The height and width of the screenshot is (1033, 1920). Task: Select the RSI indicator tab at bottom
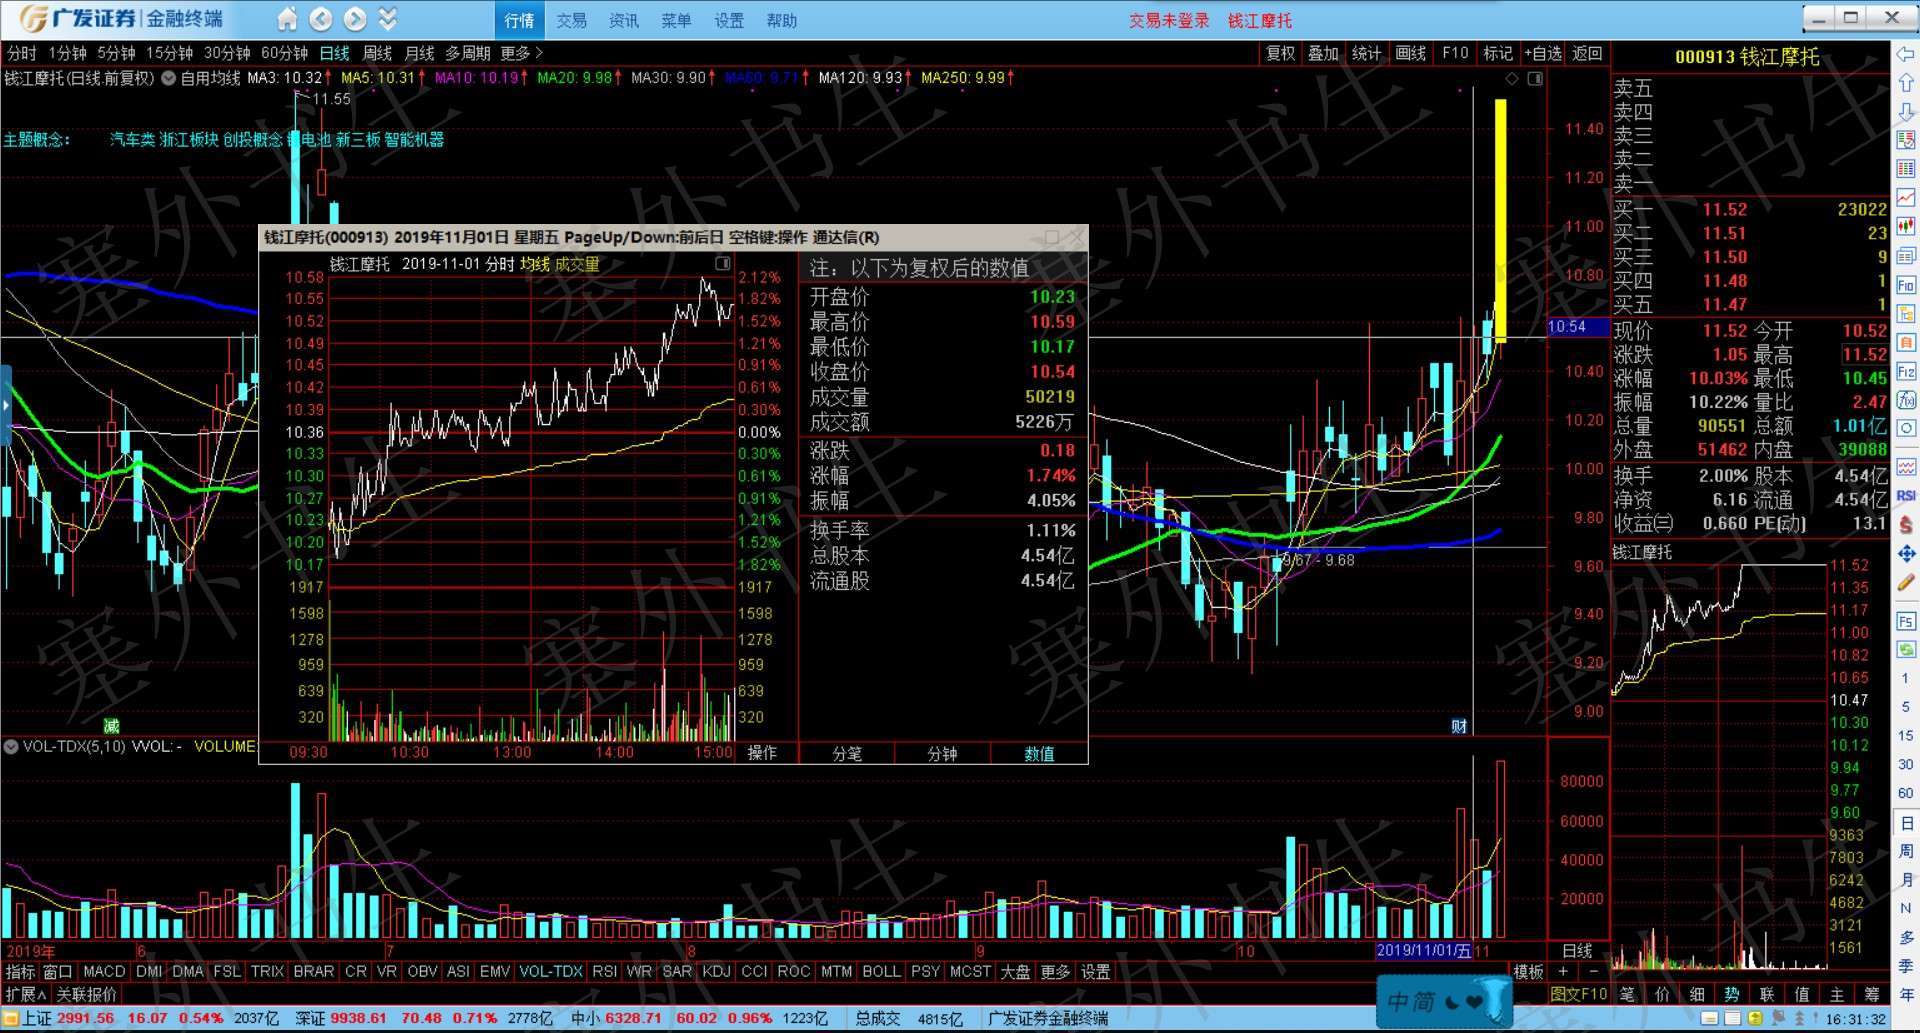604,971
